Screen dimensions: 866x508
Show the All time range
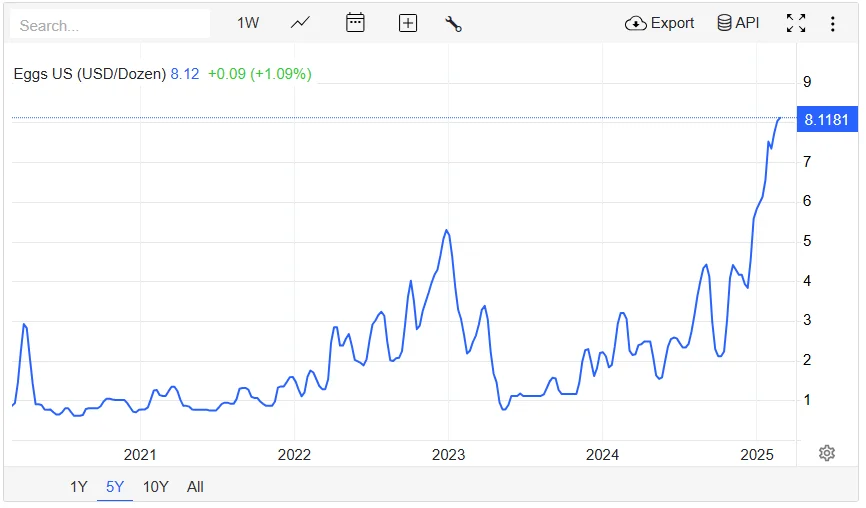click(x=195, y=487)
